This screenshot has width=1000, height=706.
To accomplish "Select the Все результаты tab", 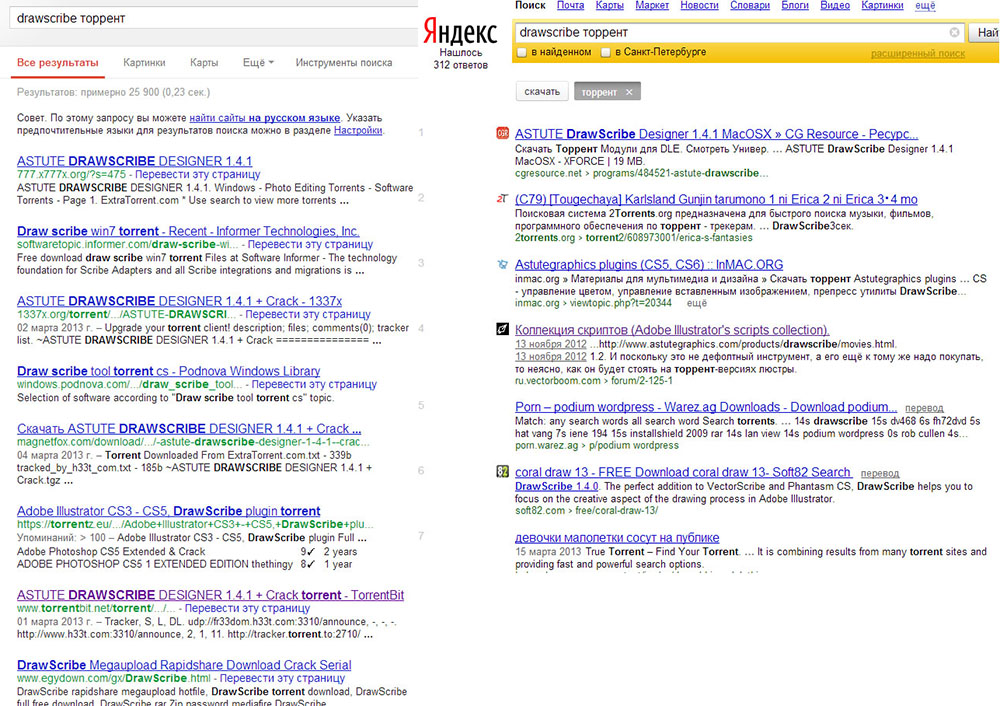I will coord(57,63).
